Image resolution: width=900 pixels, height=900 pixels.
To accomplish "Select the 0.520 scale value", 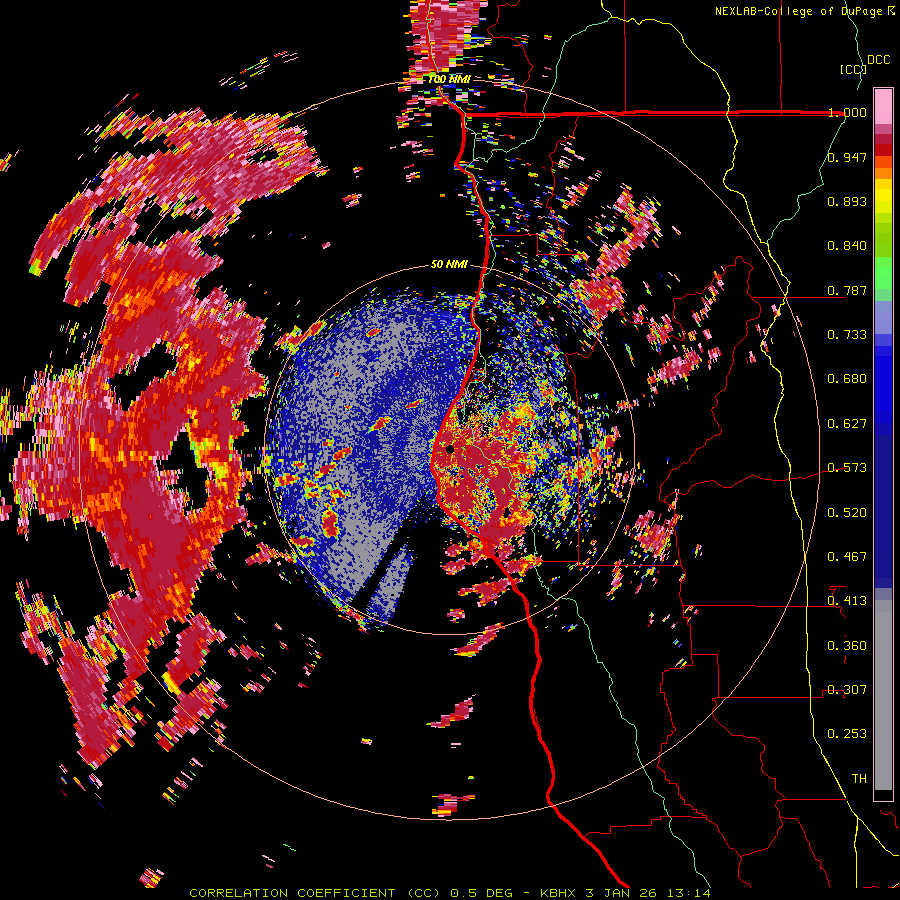I will coord(847,512).
